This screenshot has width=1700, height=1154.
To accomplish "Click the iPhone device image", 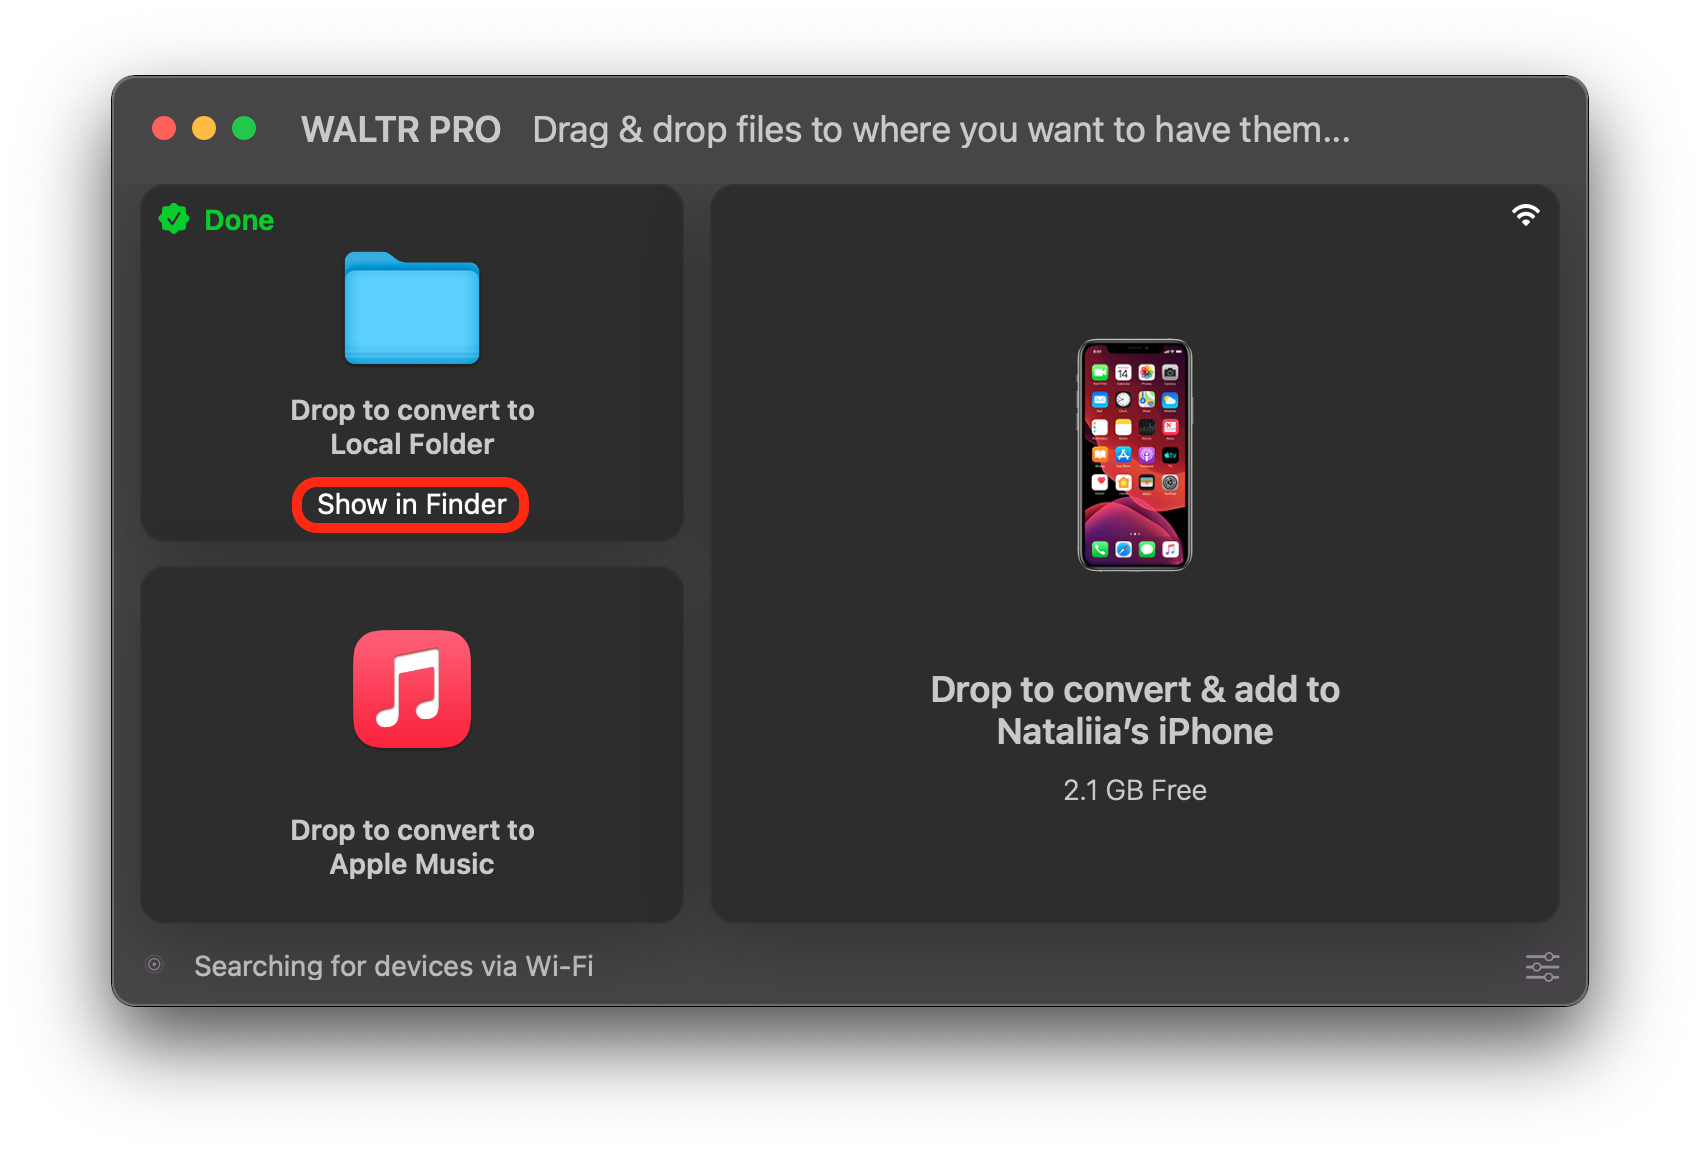I will (x=1134, y=455).
